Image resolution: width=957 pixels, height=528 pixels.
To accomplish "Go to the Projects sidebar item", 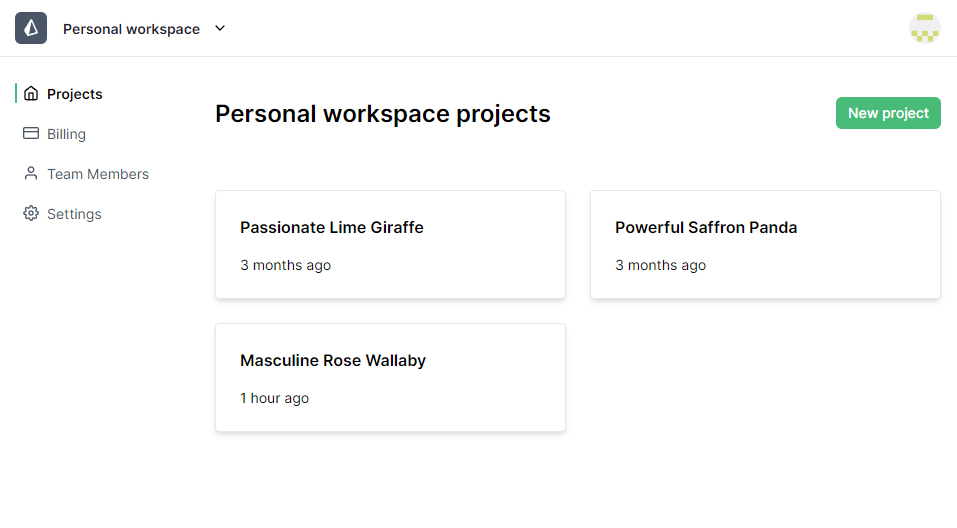I will (x=75, y=94).
